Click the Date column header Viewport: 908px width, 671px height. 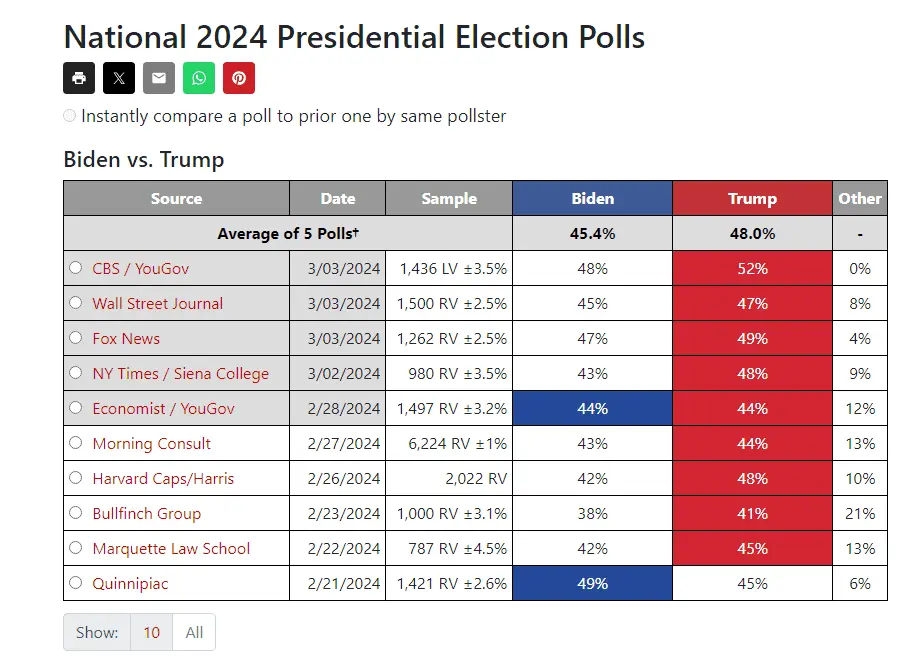click(x=338, y=198)
